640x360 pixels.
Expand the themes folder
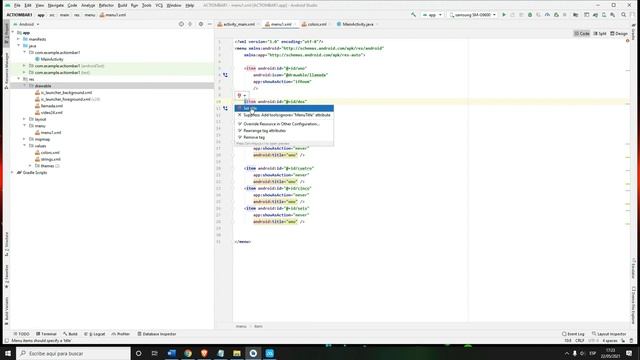(30, 166)
